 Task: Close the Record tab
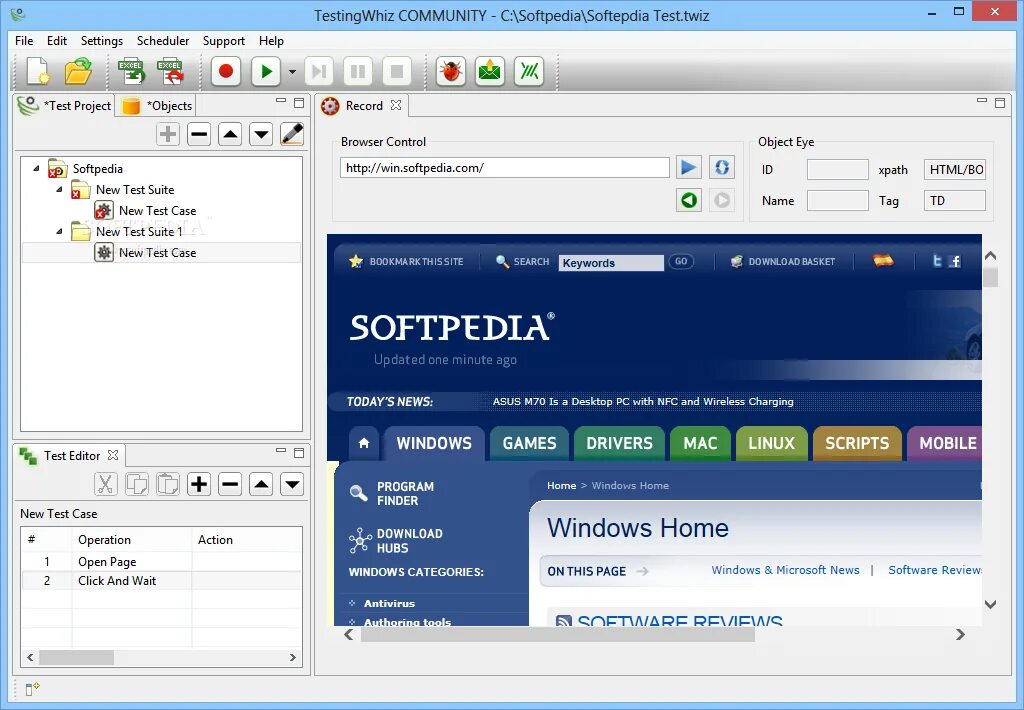pos(396,105)
